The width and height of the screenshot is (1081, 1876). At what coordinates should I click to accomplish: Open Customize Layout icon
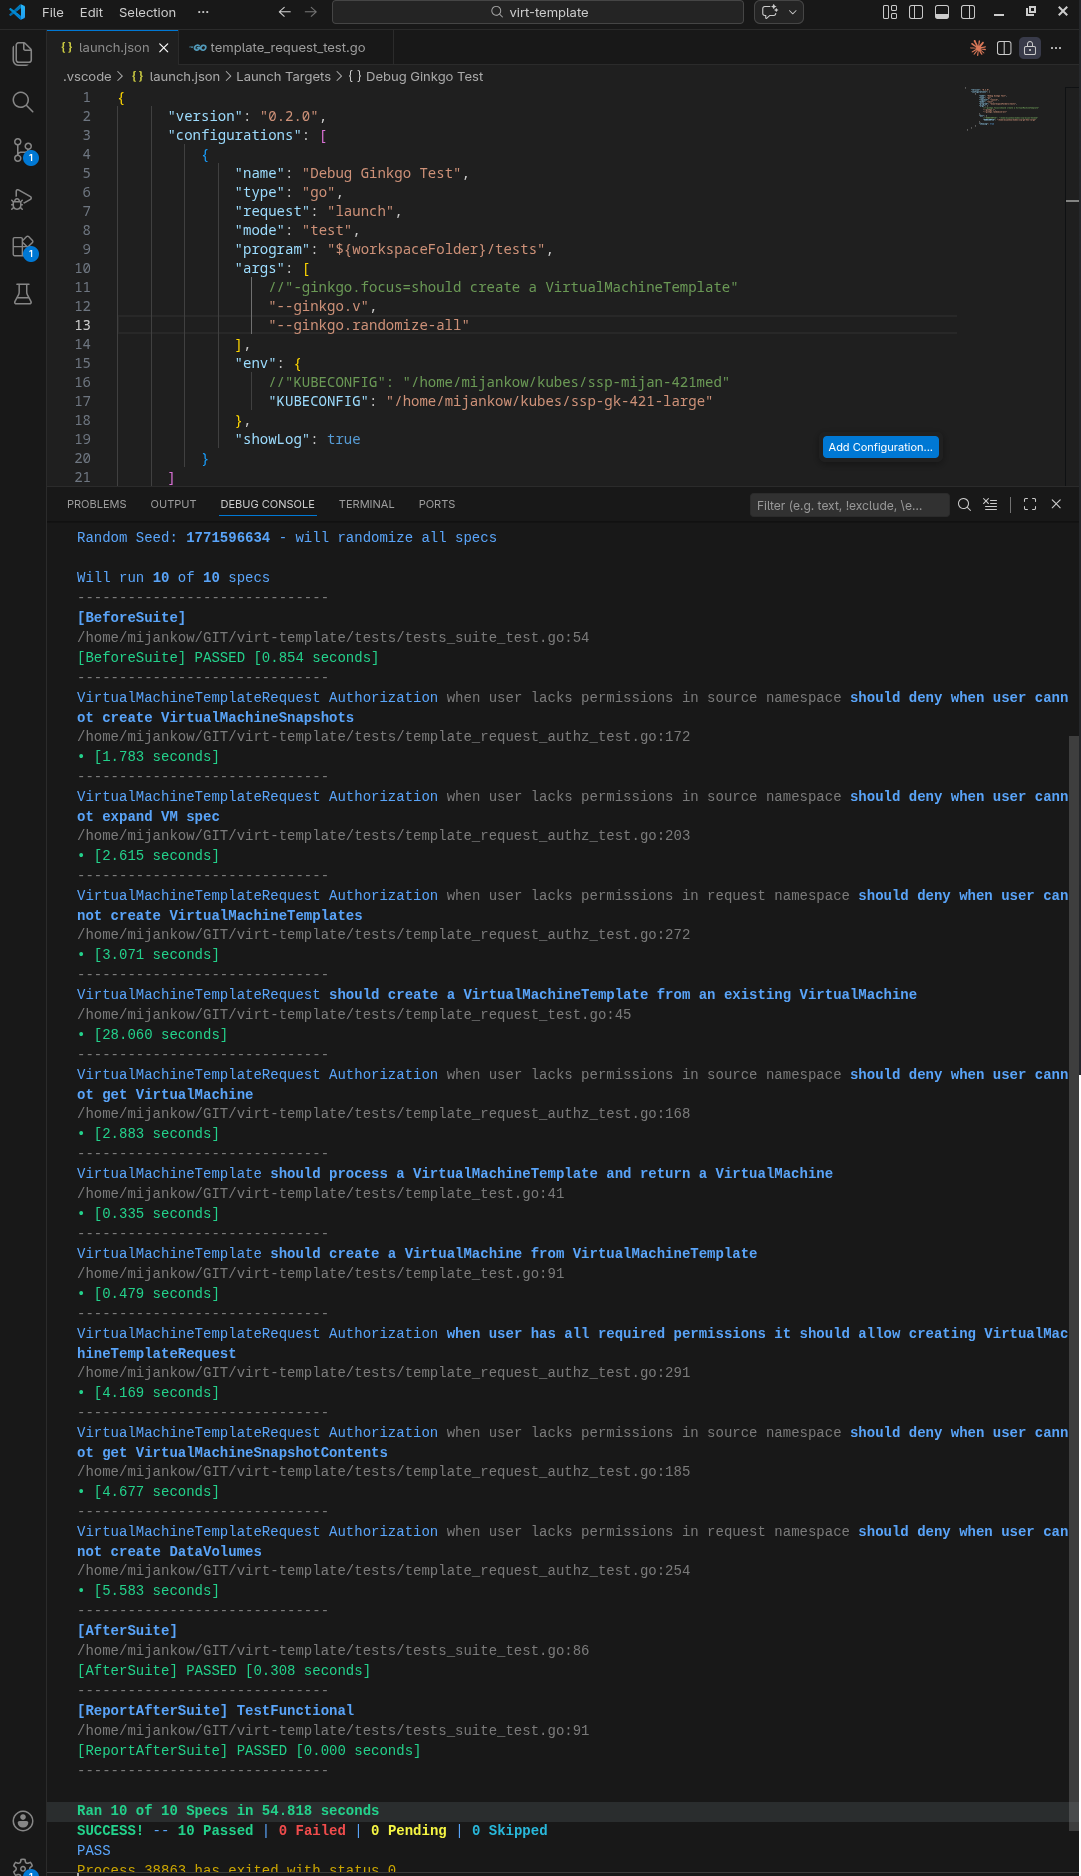click(890, 12)
